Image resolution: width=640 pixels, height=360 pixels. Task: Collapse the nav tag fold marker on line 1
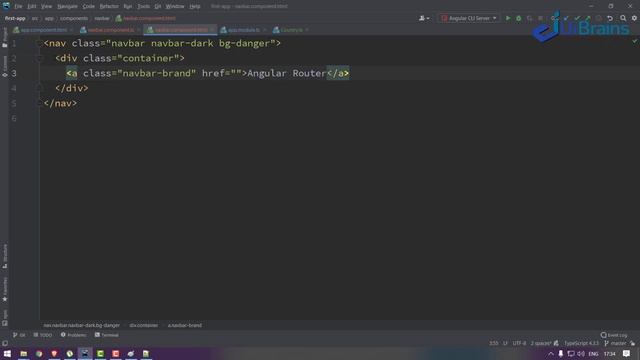tap(40, 43)
